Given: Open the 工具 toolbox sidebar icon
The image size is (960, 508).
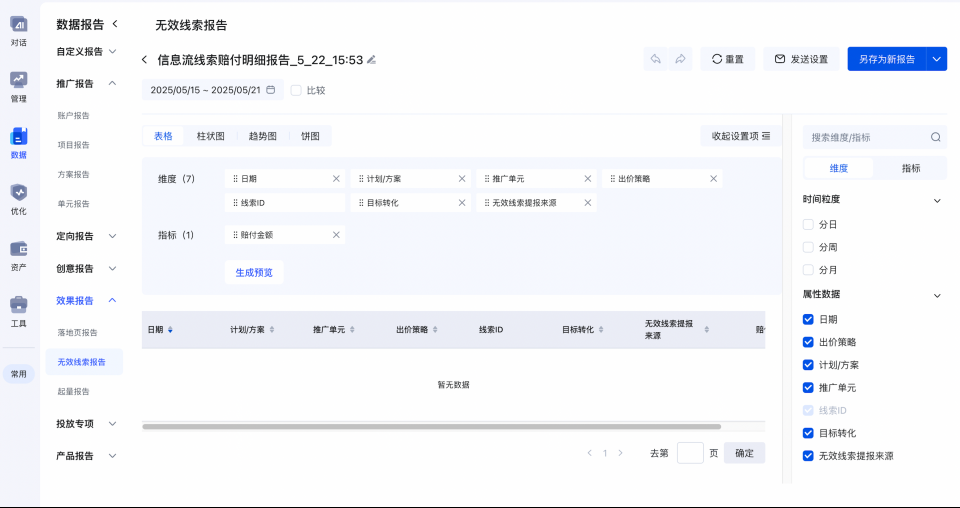Looking at the screenshot, I should (18, 305).
